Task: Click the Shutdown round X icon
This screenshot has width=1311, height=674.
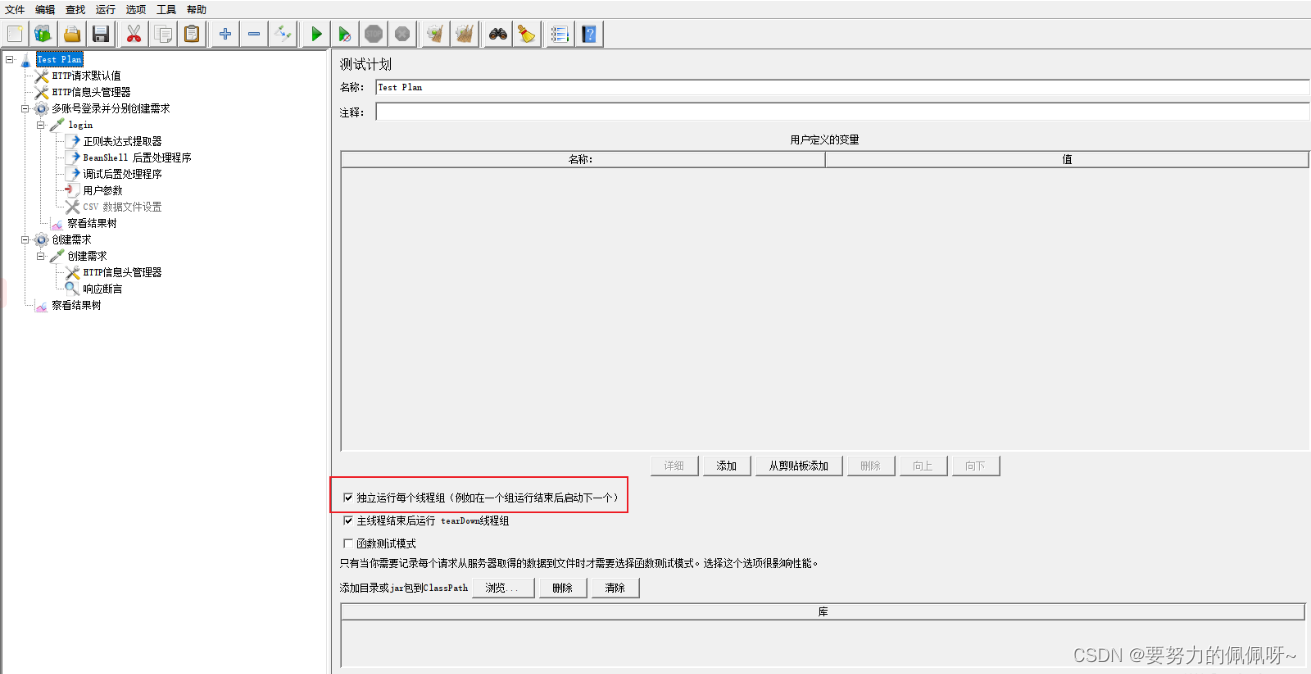Action: [x=402, y=34]
